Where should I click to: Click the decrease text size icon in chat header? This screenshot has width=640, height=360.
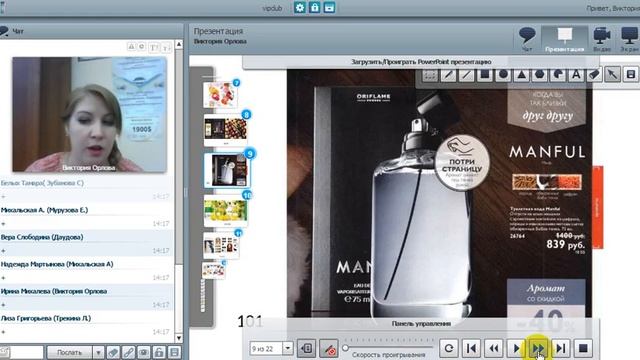pos(166,47)
